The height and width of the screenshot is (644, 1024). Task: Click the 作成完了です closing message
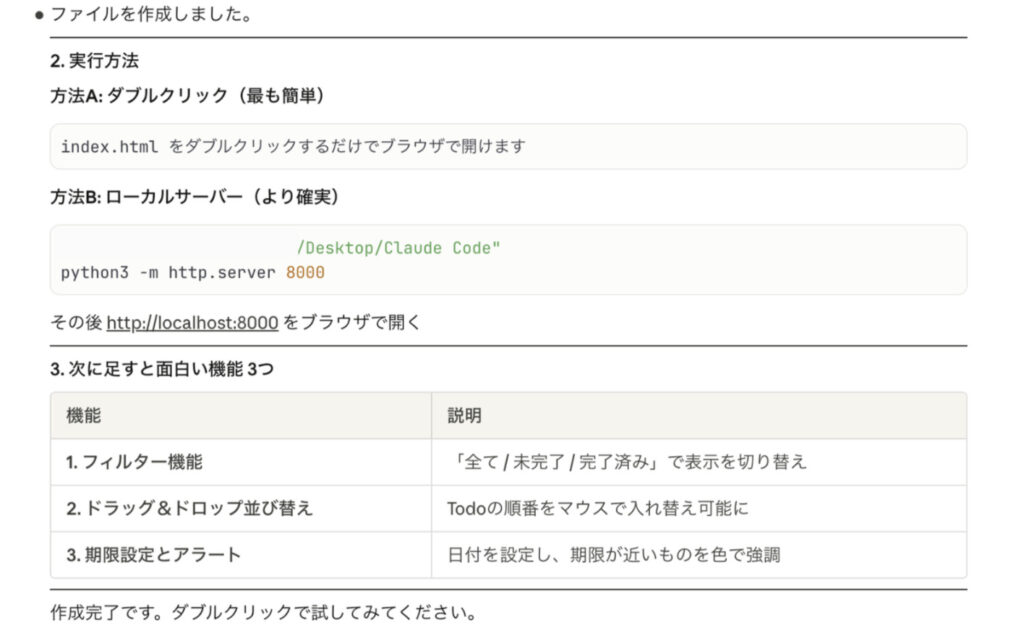tap(263, 612)
